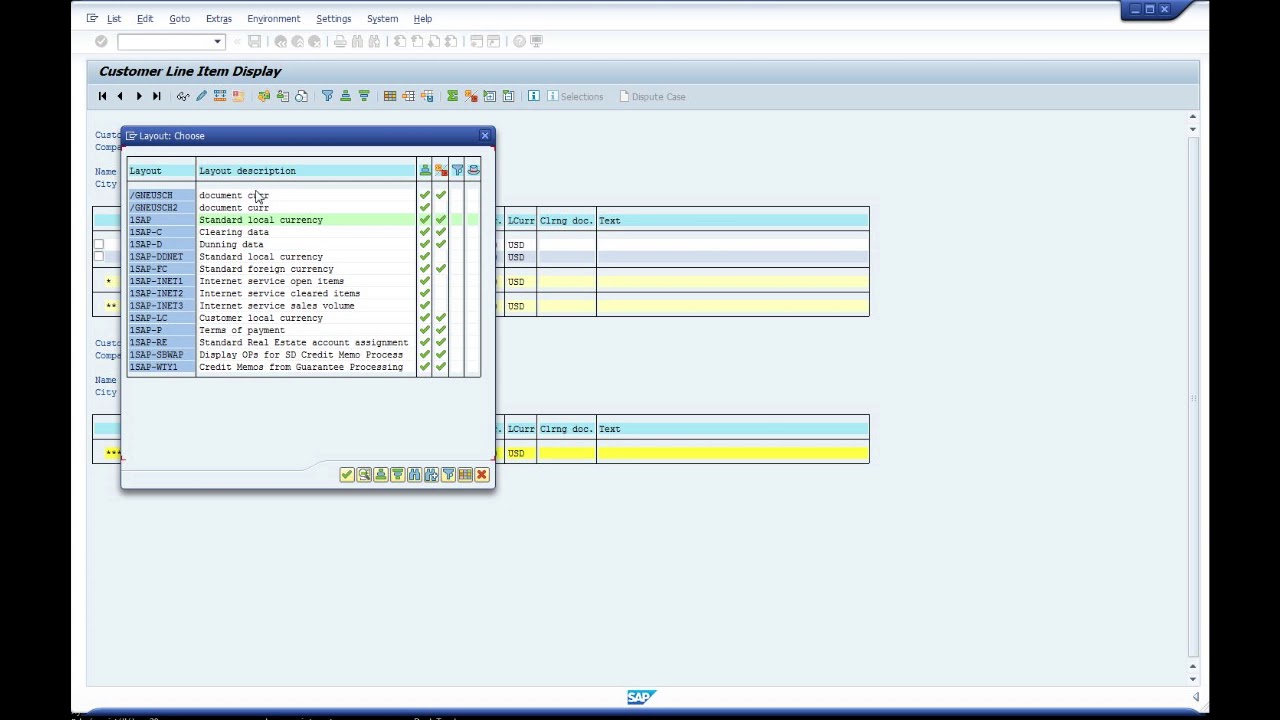Screen dimensions: 1280x720
Task: Click the Find Next binoculars icon in dialog
Action: (x=431, y=474)
